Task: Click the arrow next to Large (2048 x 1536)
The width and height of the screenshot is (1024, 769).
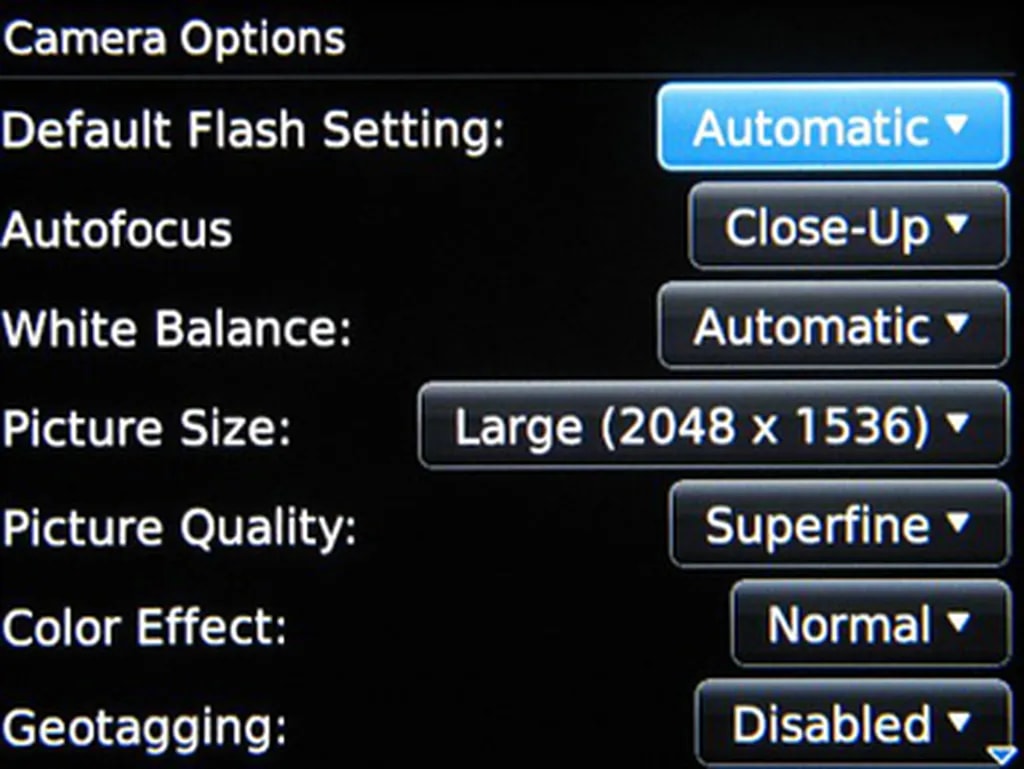Action: pos(957,424)
